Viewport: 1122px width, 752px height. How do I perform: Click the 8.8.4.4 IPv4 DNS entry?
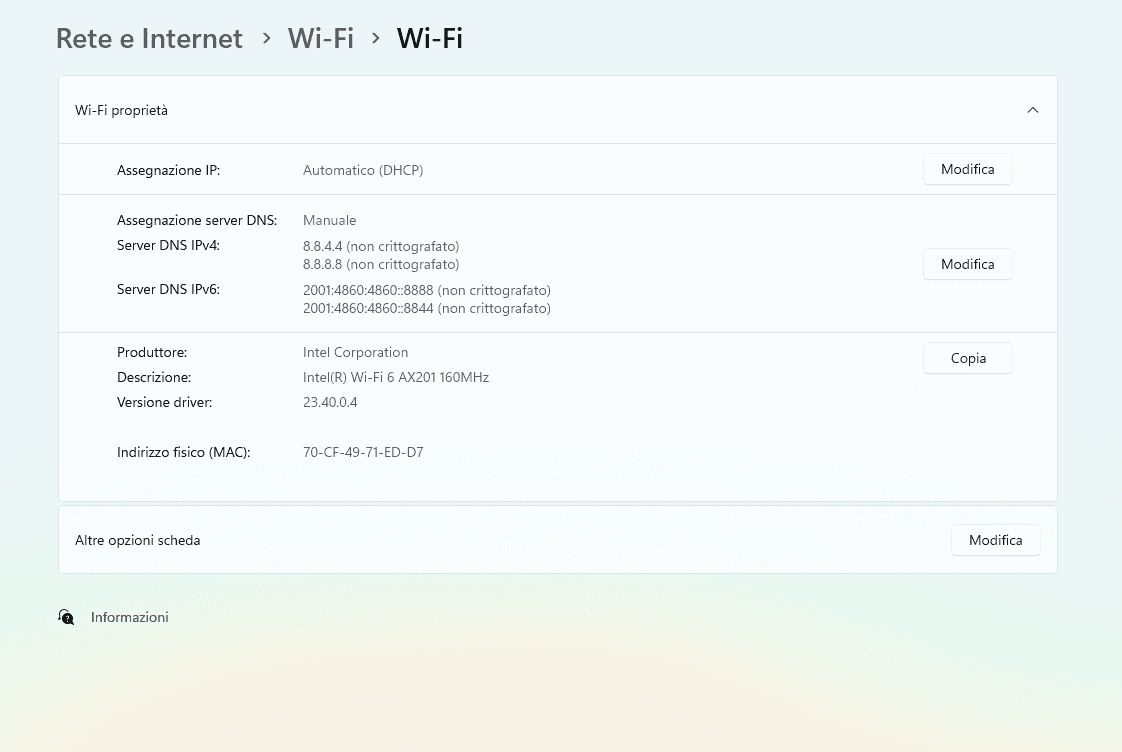(381, 246)
